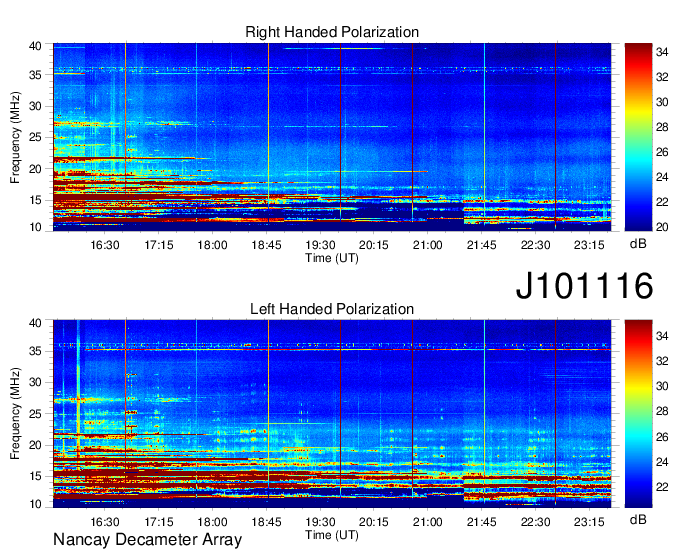The image size is (680, 552).
Task: Click the 40 MHz tick of Left Handed plot
Action: [35, 323]
